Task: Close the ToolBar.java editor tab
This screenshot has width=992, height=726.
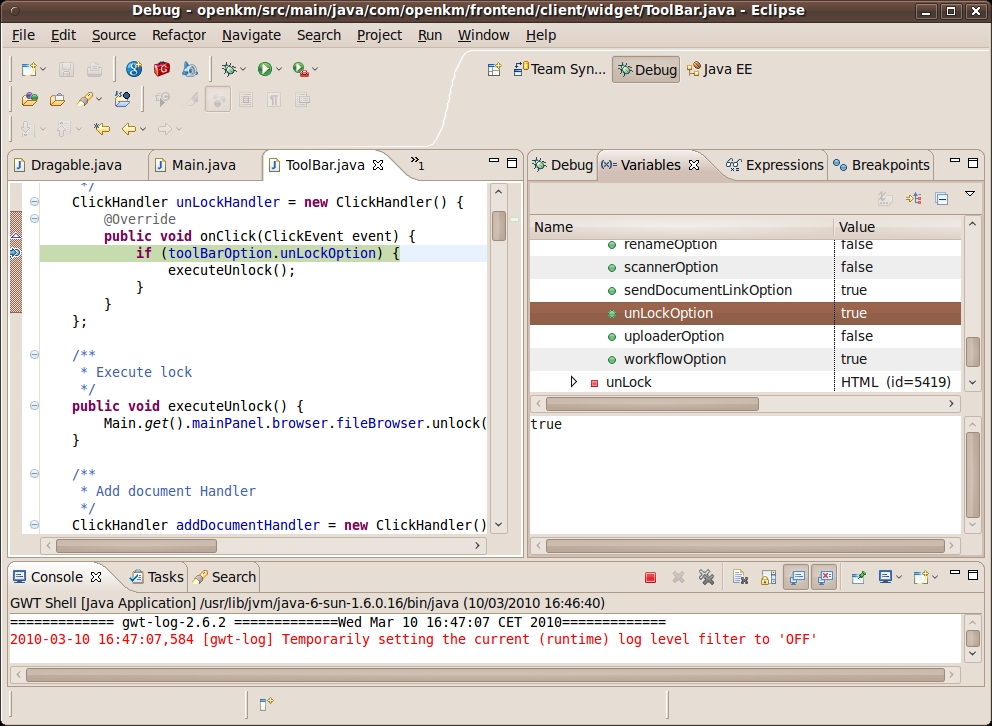Action: coord(378,165)
